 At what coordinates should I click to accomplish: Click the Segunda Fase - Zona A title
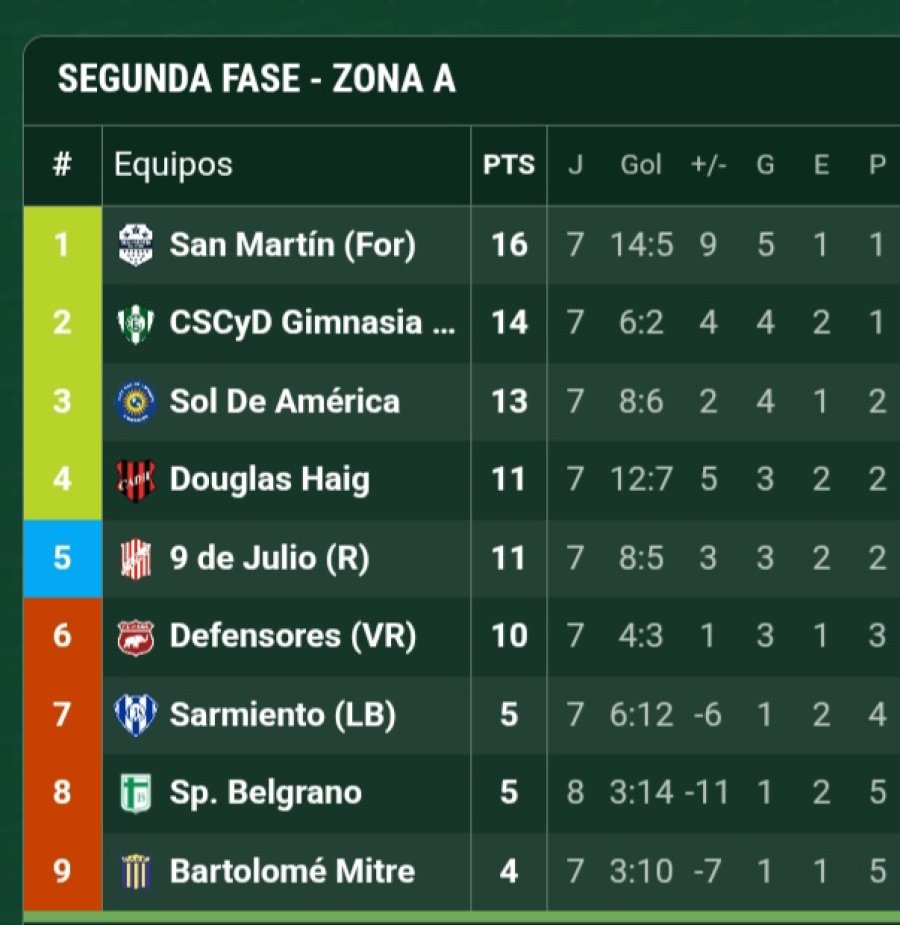point(257,78)
